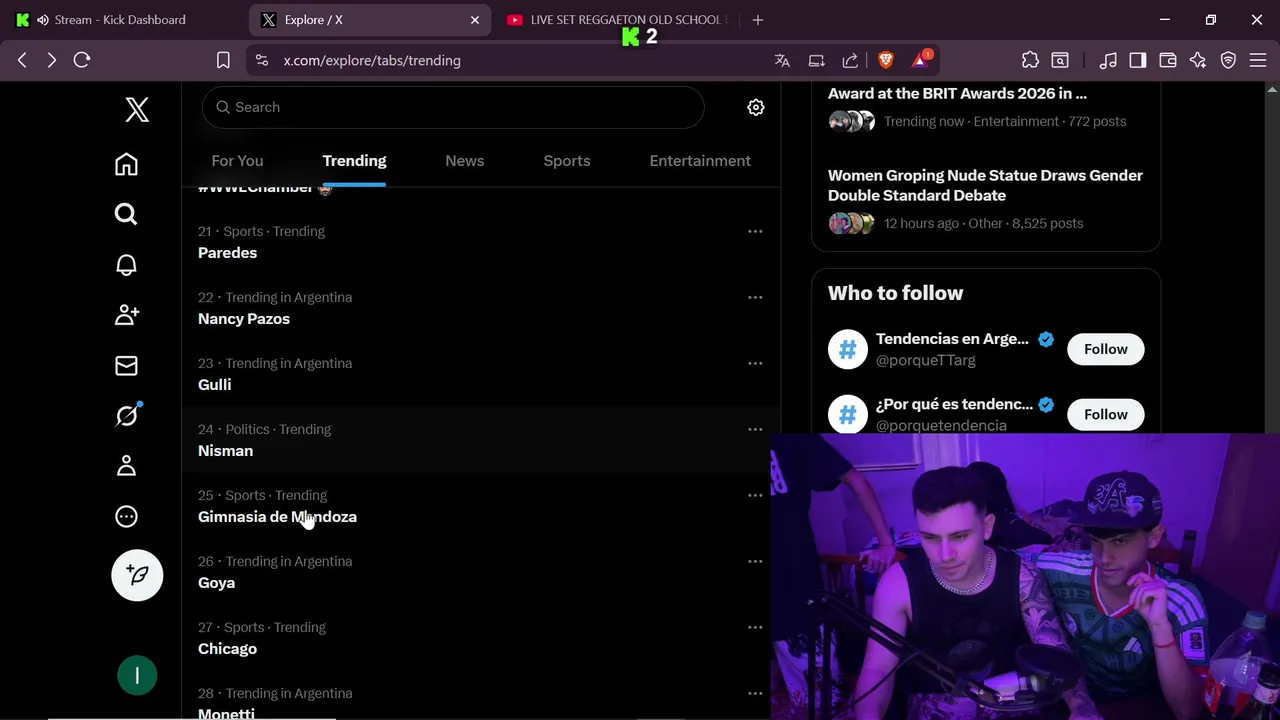Switch to Stream - Kick Dashboard tab

pyautogui.click(x=120, y=20)
